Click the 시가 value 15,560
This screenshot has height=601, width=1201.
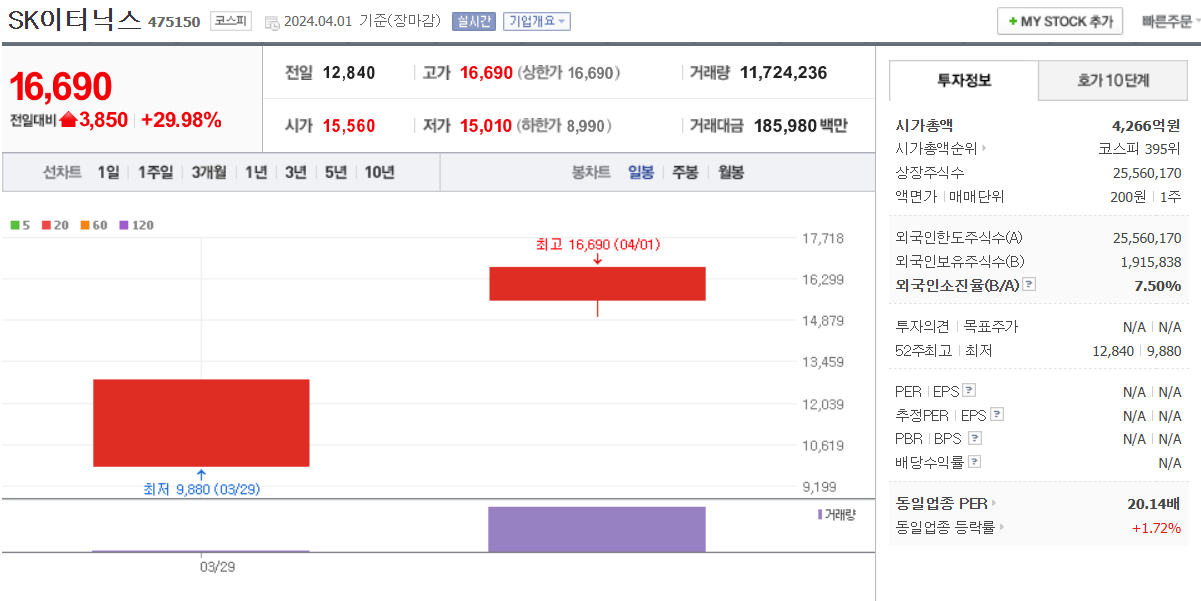[x=349, y=126]
